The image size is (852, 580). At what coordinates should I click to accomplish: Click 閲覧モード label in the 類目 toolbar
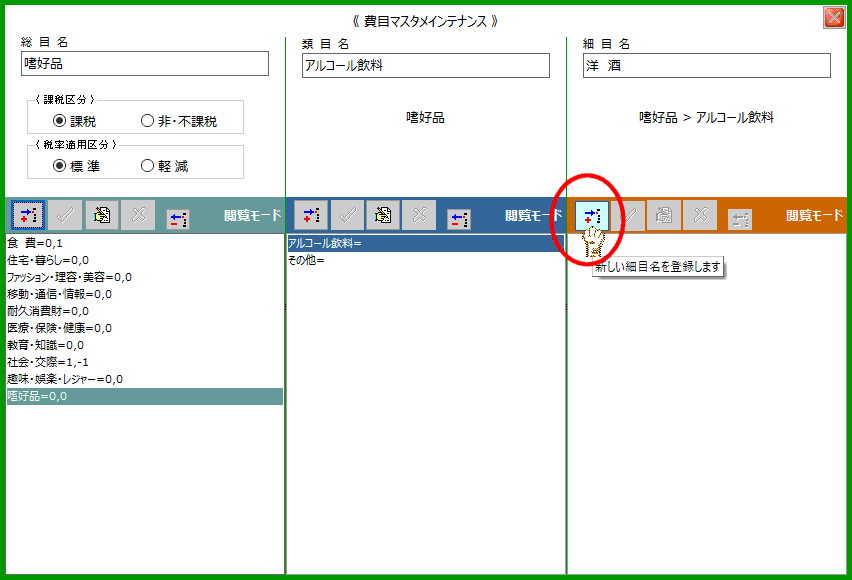coord(534,215)
